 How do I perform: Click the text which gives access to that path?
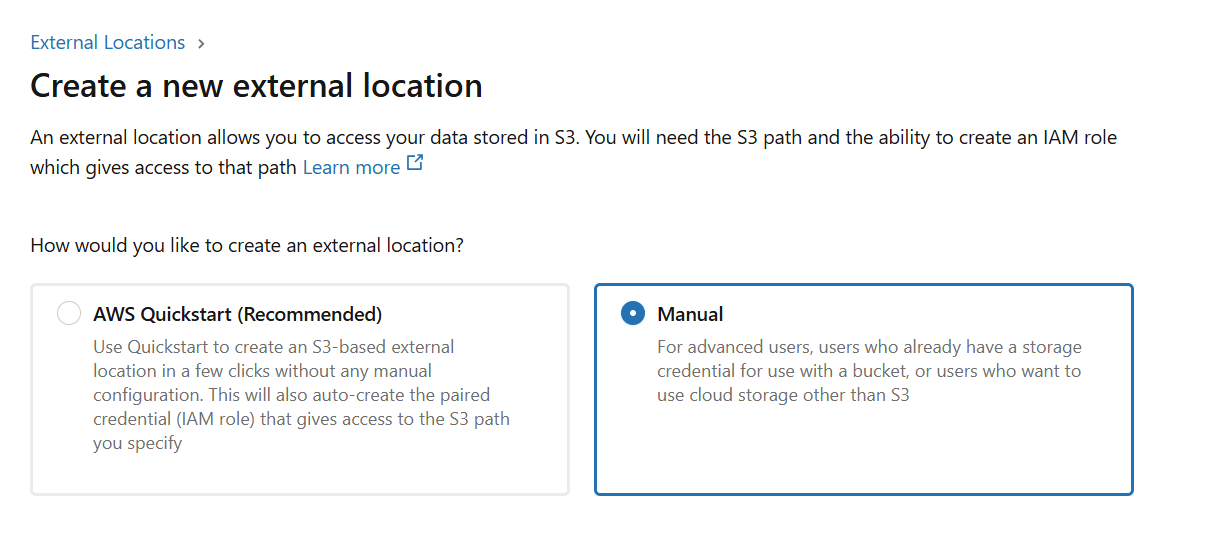tap(164, 167)
